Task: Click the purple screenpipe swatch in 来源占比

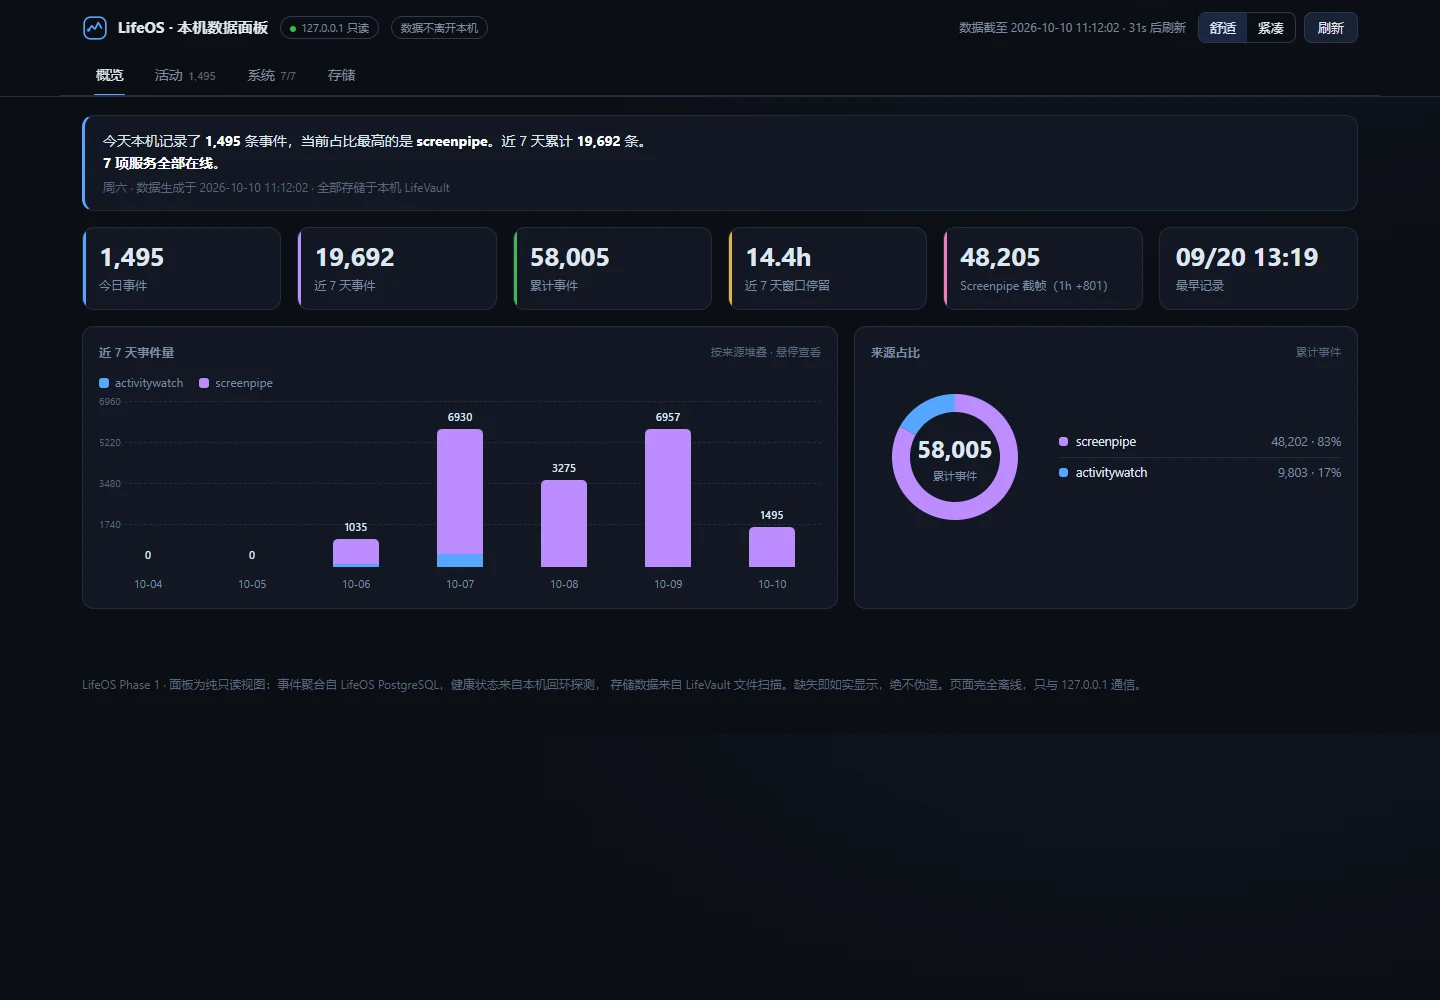Action: (x=1063, y=442)
